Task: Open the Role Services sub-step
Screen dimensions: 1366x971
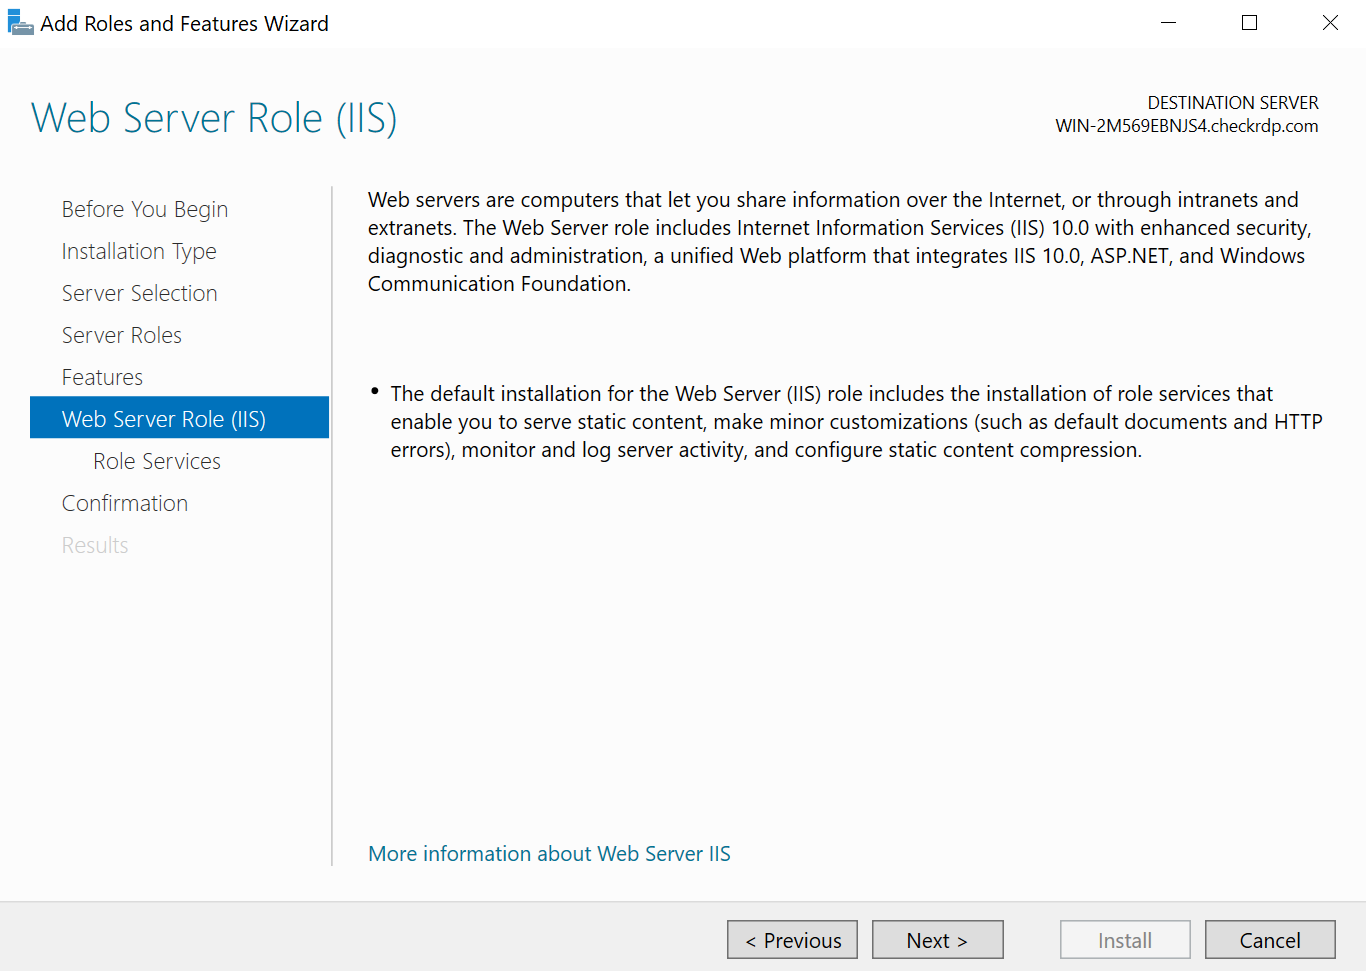Action: coord(157,461)
